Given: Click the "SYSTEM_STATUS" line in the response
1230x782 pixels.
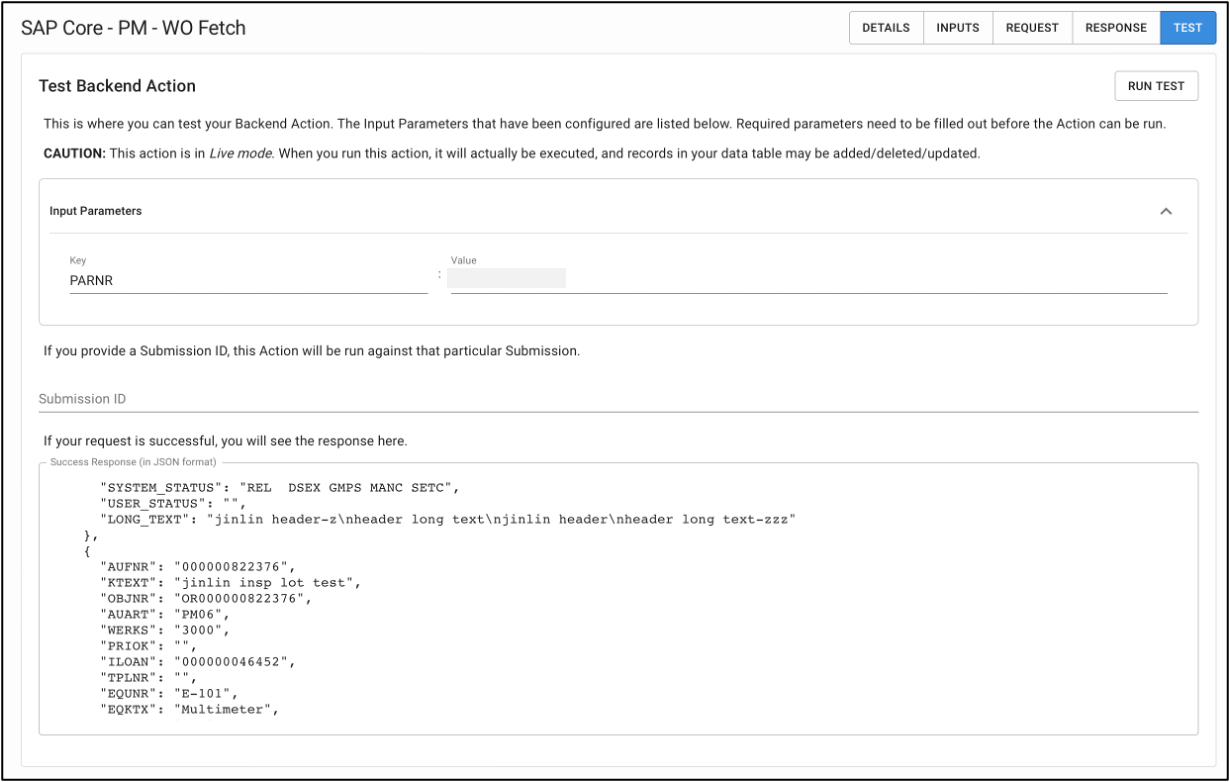Looking at the screenshot, I should click(x=279, y=487).
